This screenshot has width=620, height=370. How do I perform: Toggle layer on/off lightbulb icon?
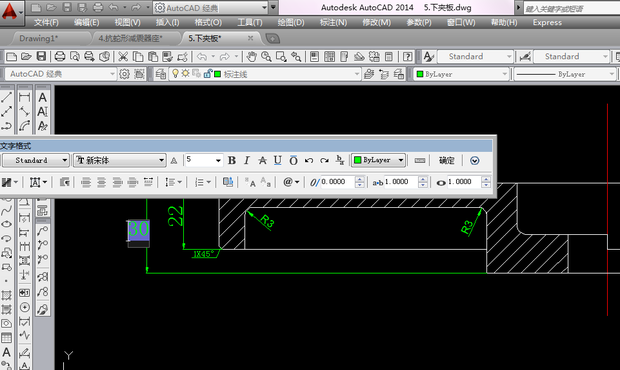[x=175, y=74]
